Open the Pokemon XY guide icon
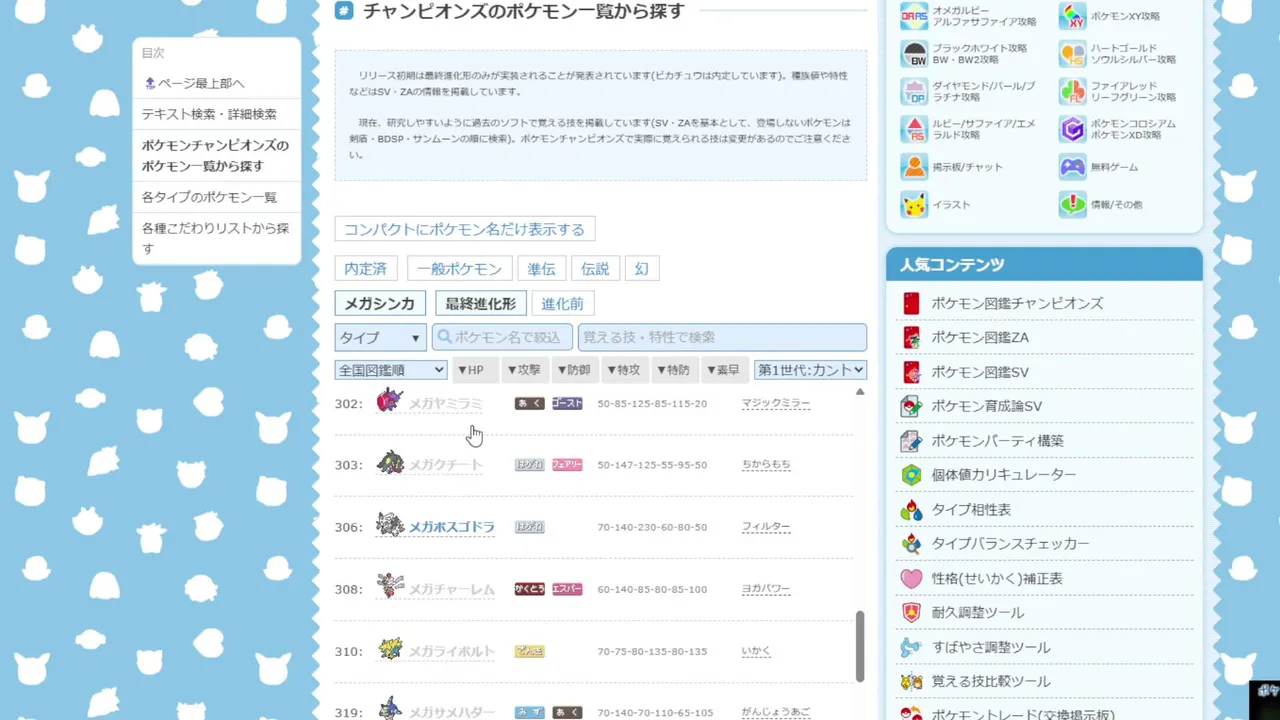Screen dimensions: 1280x720 pyautogui.click(x=1073, y=16)
